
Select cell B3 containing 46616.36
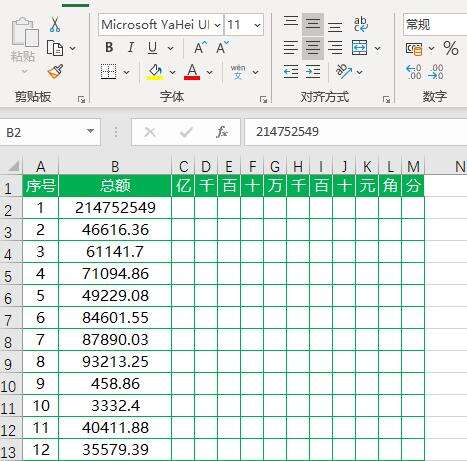pos(115,230)
